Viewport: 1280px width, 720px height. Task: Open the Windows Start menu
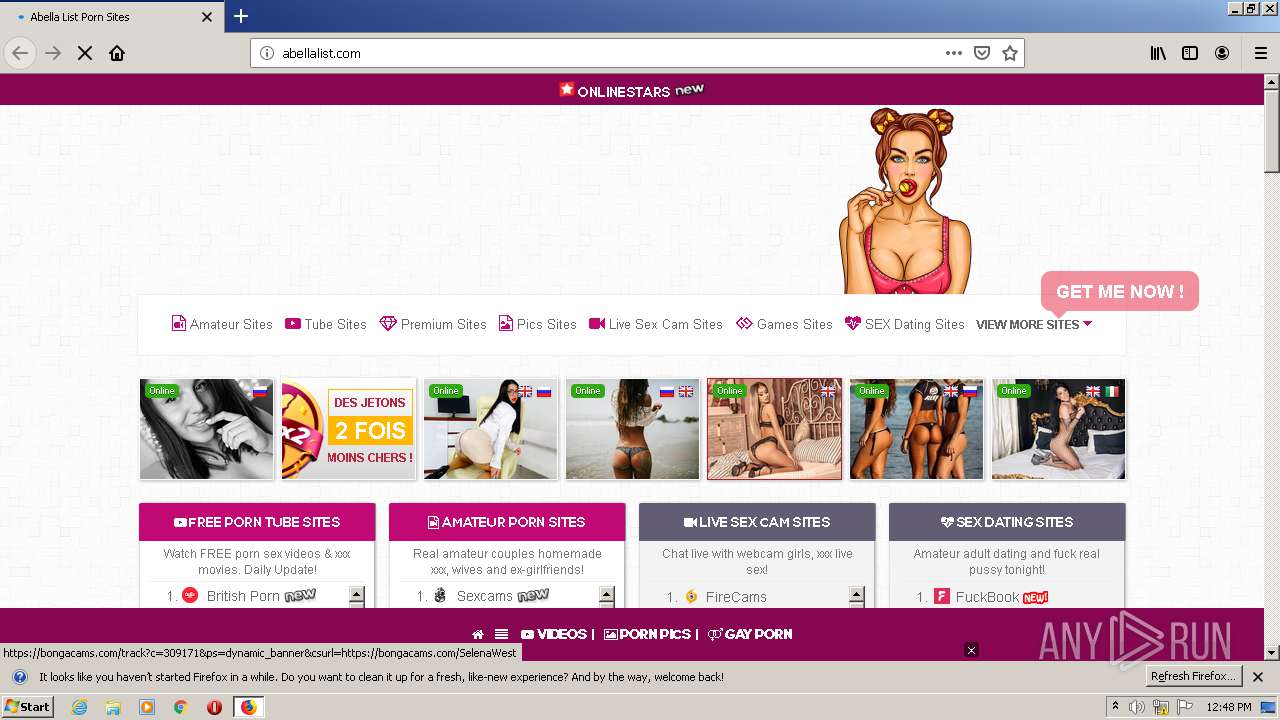point(28,707)
